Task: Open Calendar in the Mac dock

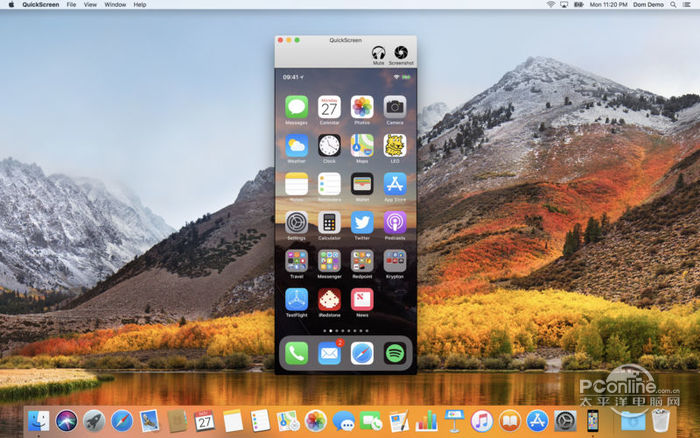Action: [204, 421]
